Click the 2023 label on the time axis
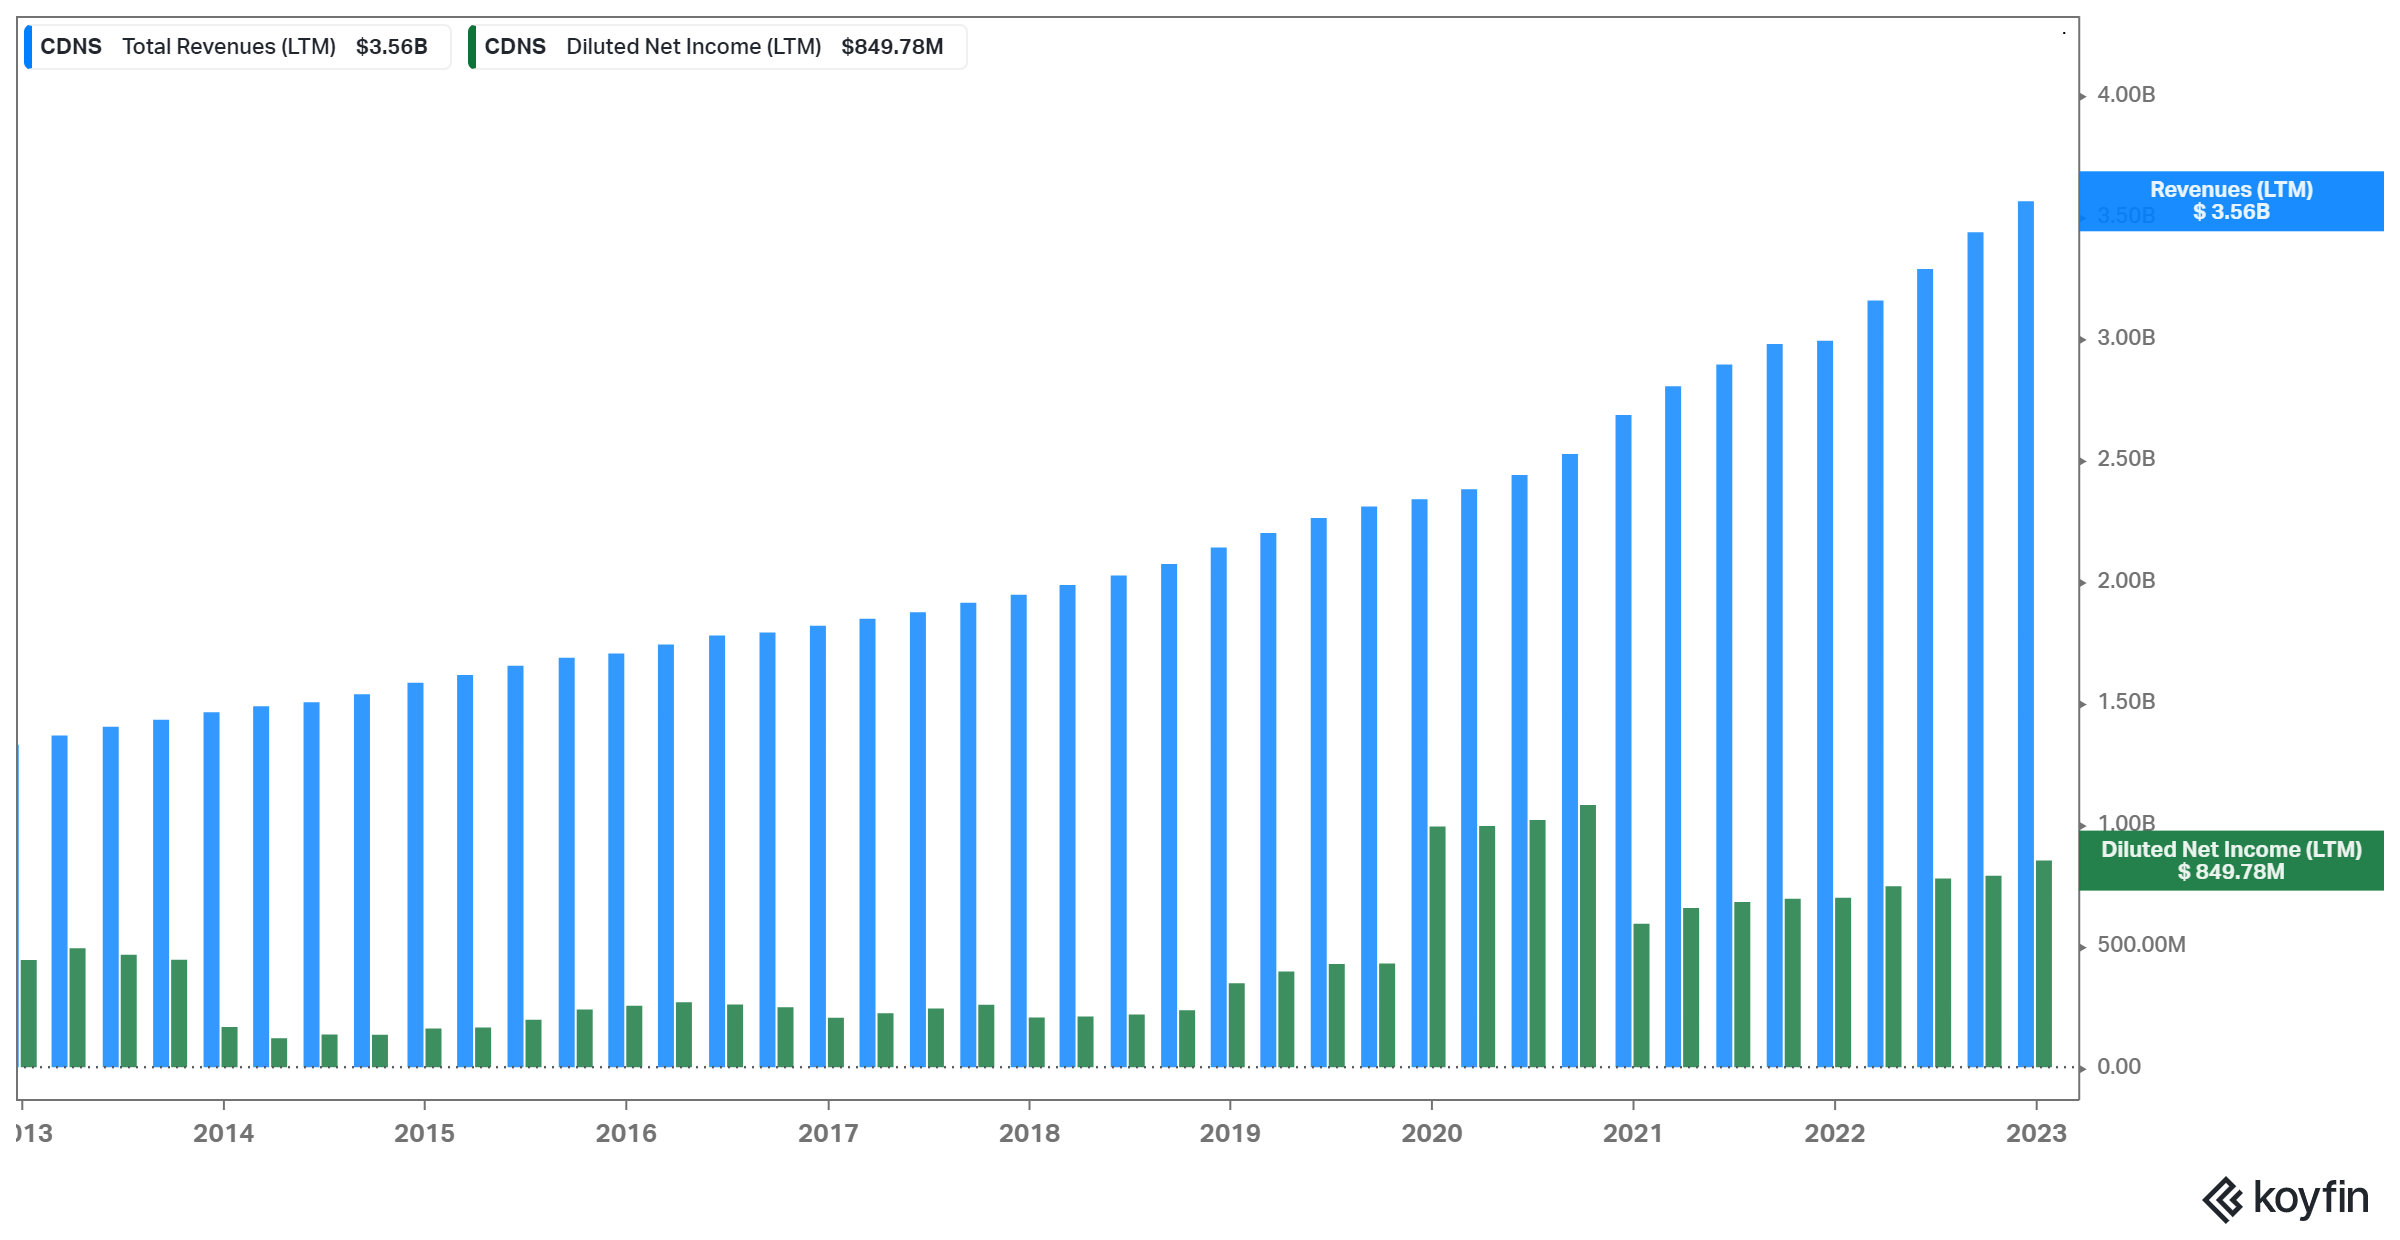The image size is (2400, 1240). point(2035,1133)
